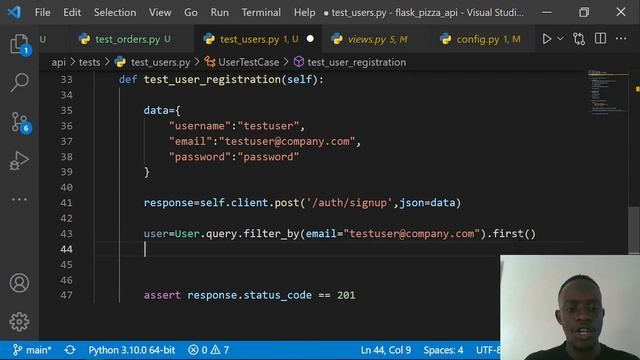Image resolution: width=640 pixels, height=360 pixels.
Task: Click the data={ line
Action: pyautogui.click(x=162, y=111)
